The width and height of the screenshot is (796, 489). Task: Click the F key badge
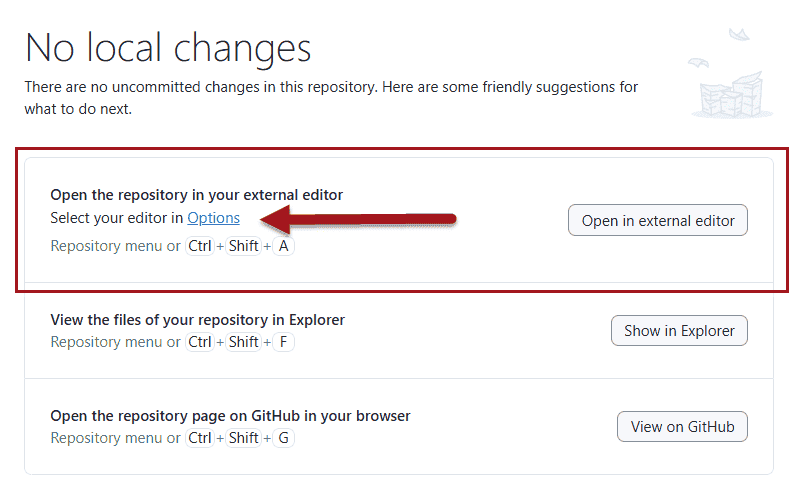coord(284,342)
